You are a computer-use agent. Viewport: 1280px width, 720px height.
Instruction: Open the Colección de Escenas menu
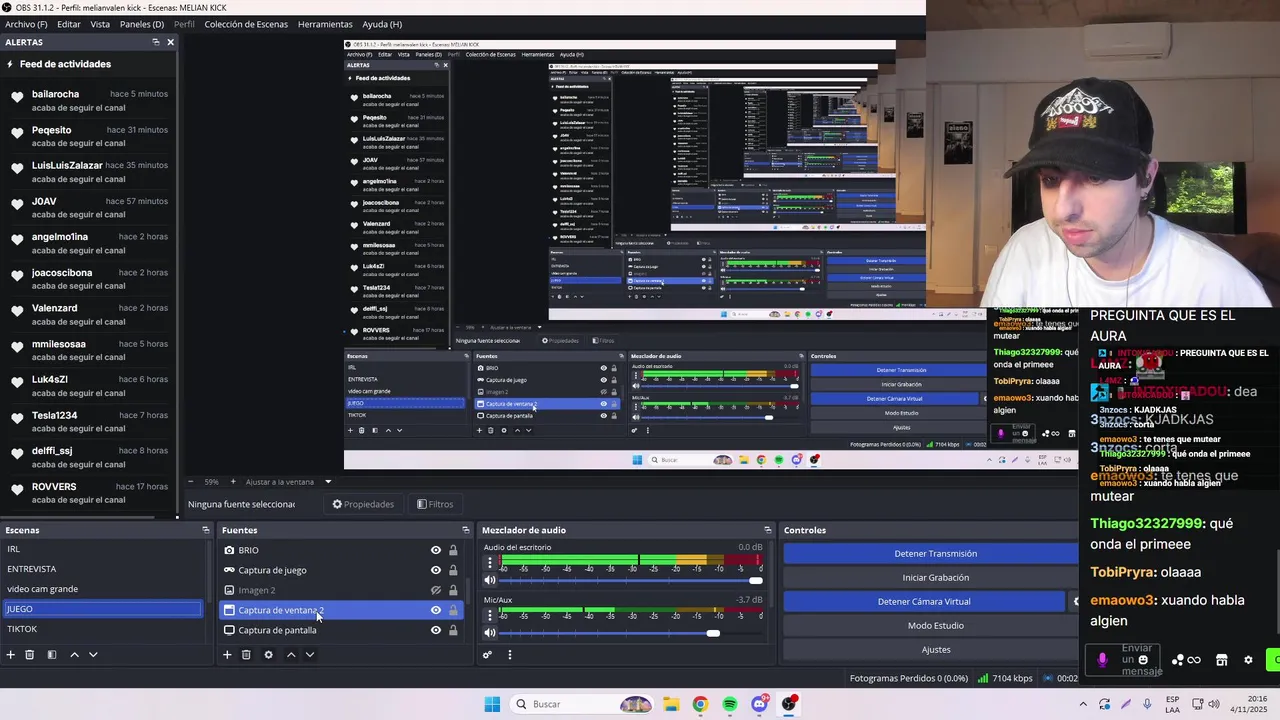click(x=246, y=24)
